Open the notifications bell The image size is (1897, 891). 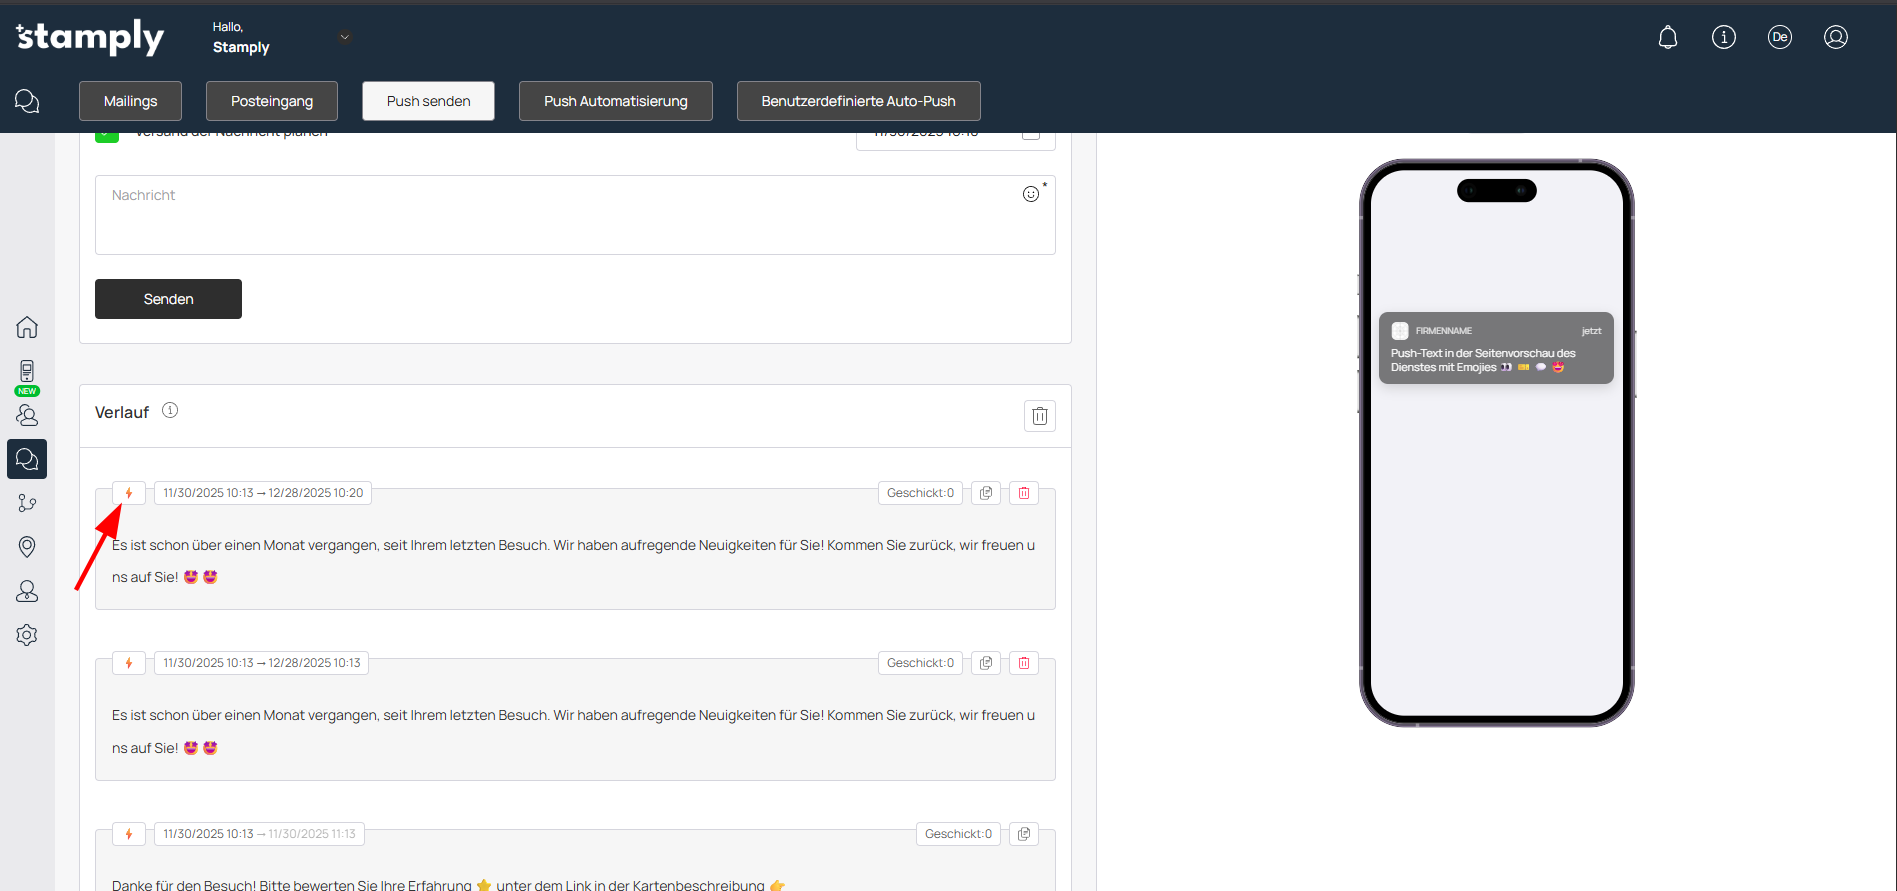click(1667, 38)
